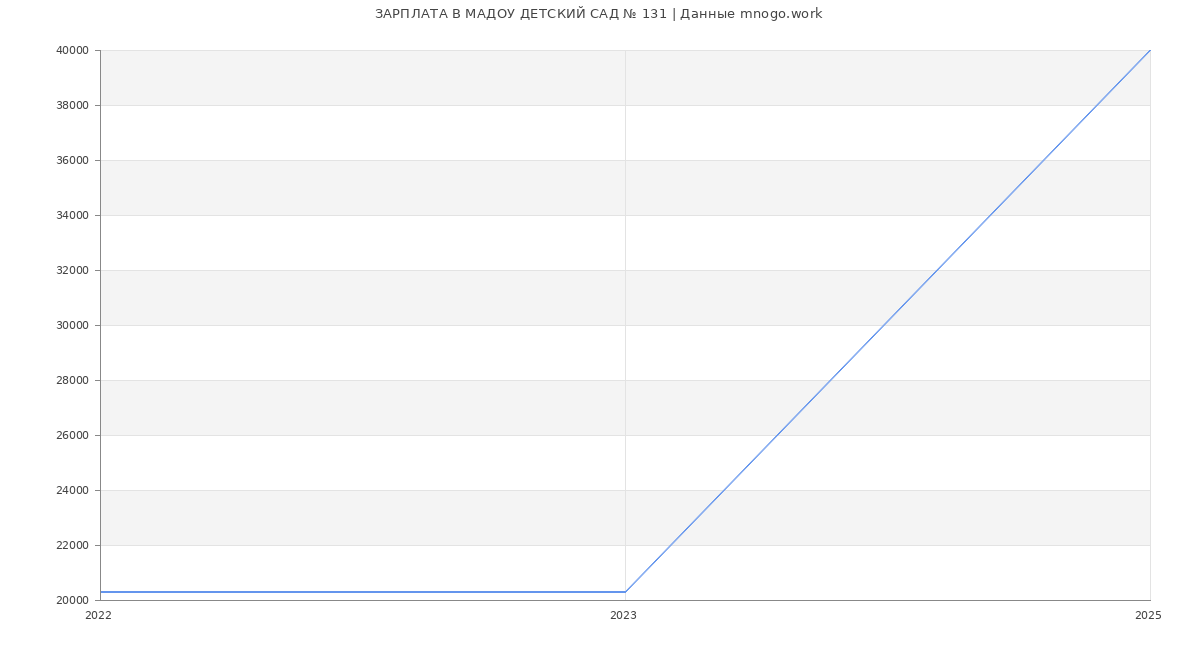This screenshot has width=1200, height=650.
Task: Click the 2025 x-axis label
Action: point(1148,616)
